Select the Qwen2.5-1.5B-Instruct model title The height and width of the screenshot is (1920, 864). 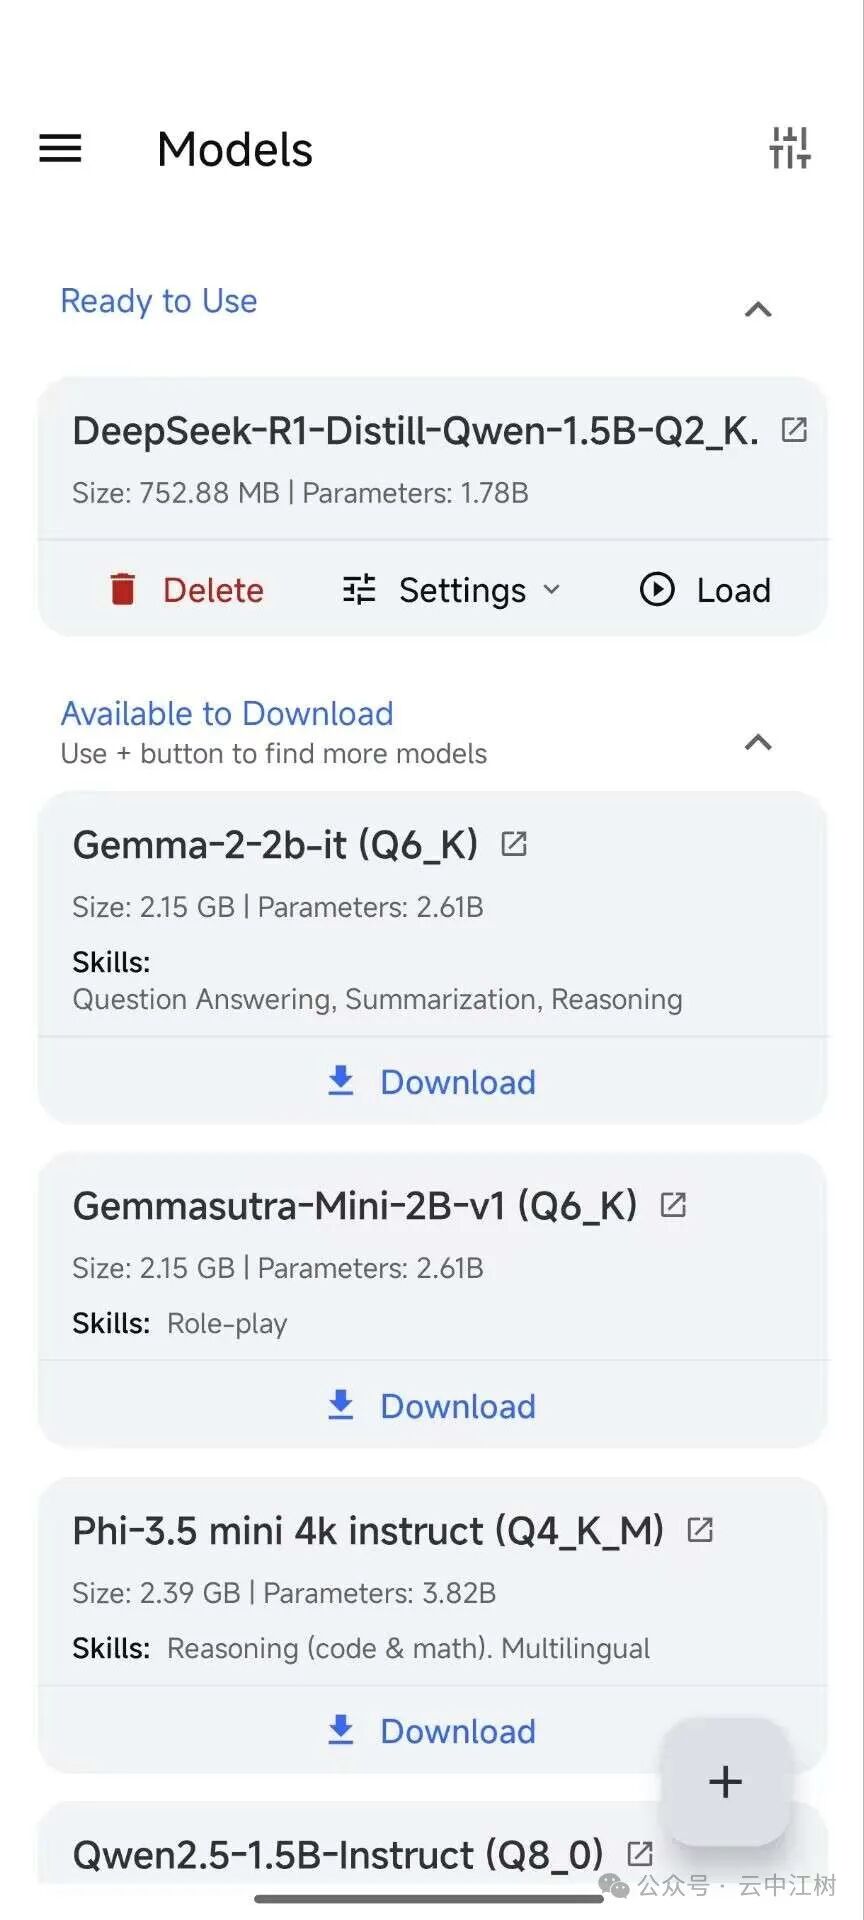pyautogui.click(x=338, y=1855)
